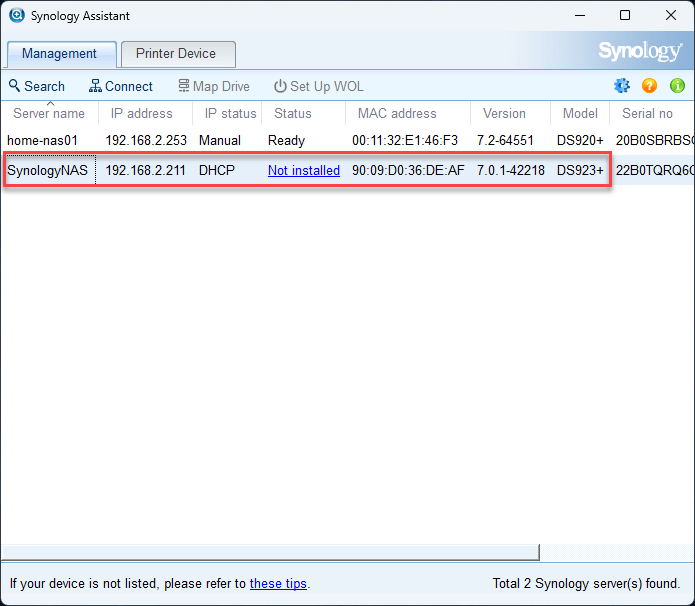The width and height of the screenshot is (695, 606).
Task: Switch to the Printer Device tab
Action: [x=178, y=54]
